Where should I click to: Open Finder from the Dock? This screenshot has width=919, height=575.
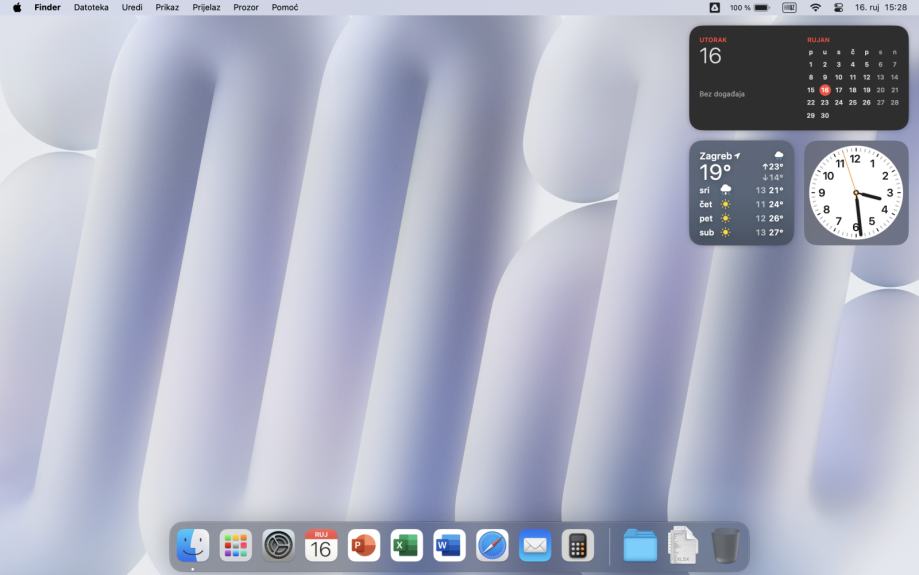point(193,546)
